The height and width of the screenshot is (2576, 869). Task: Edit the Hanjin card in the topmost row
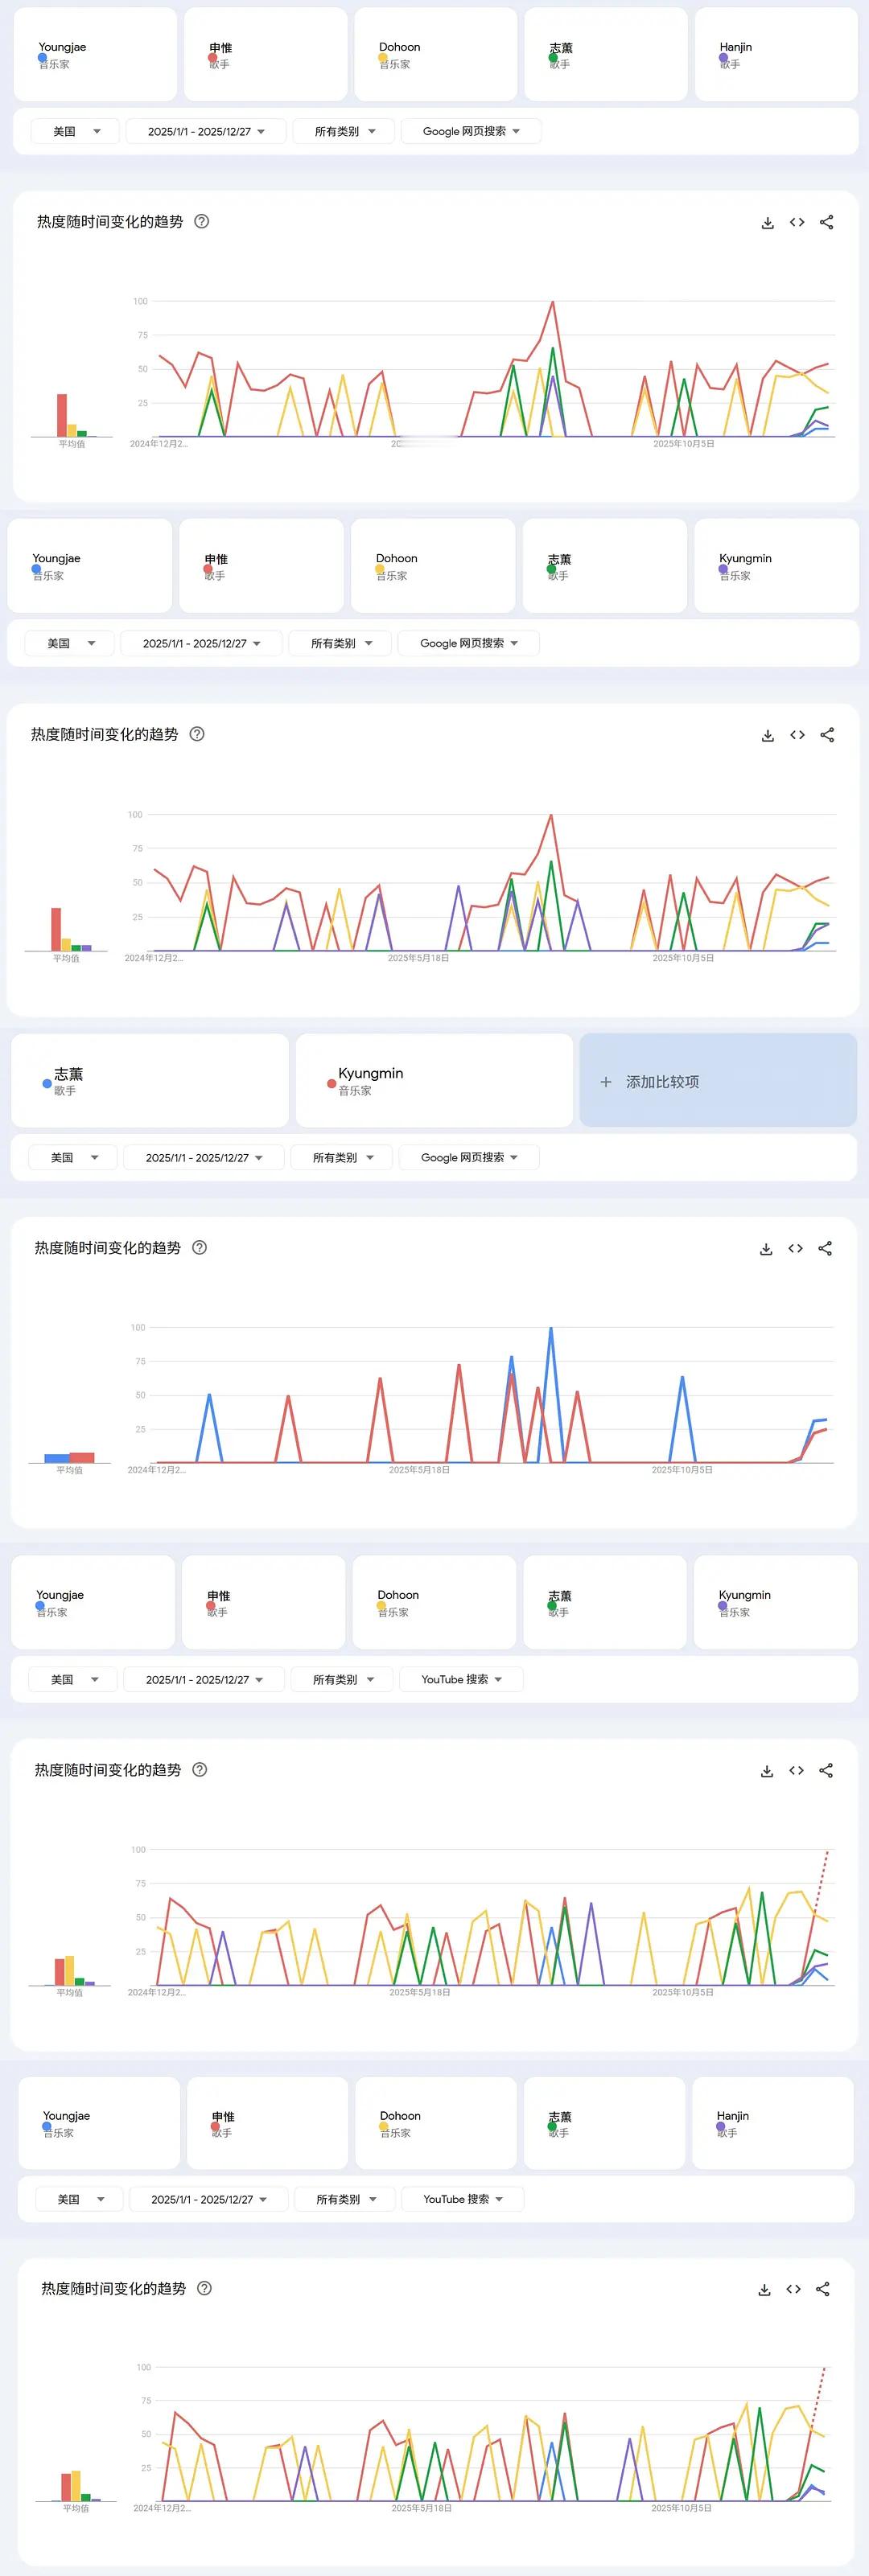pyautogui.click(x=776, y=55)
